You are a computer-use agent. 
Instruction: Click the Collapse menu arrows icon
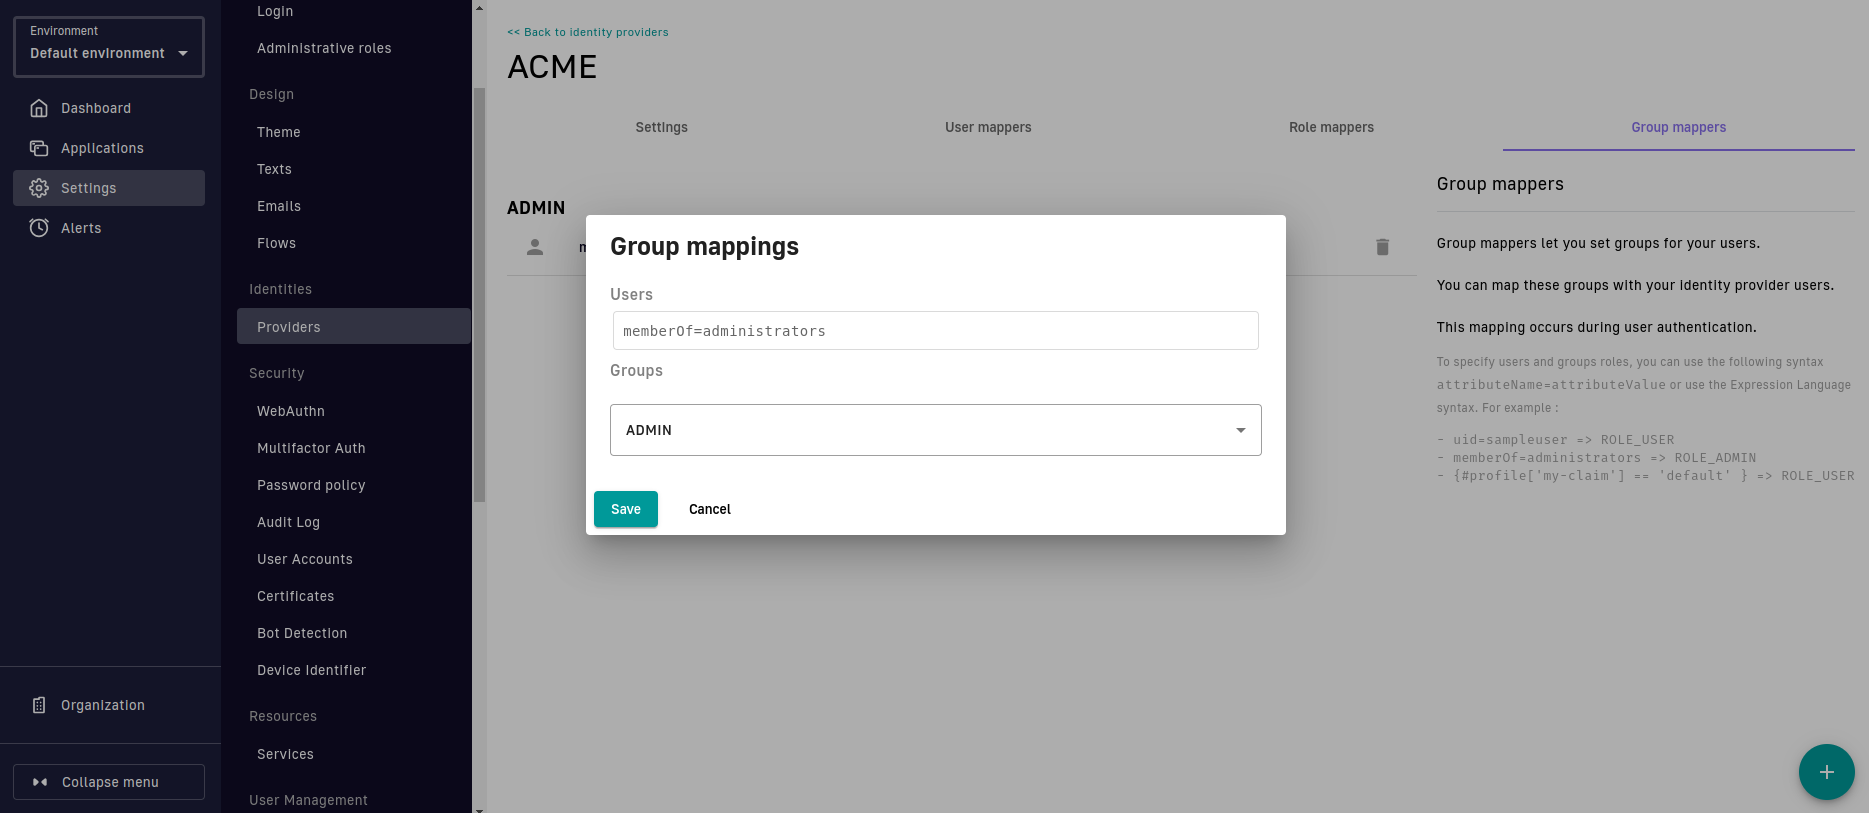tap(40, 782)
